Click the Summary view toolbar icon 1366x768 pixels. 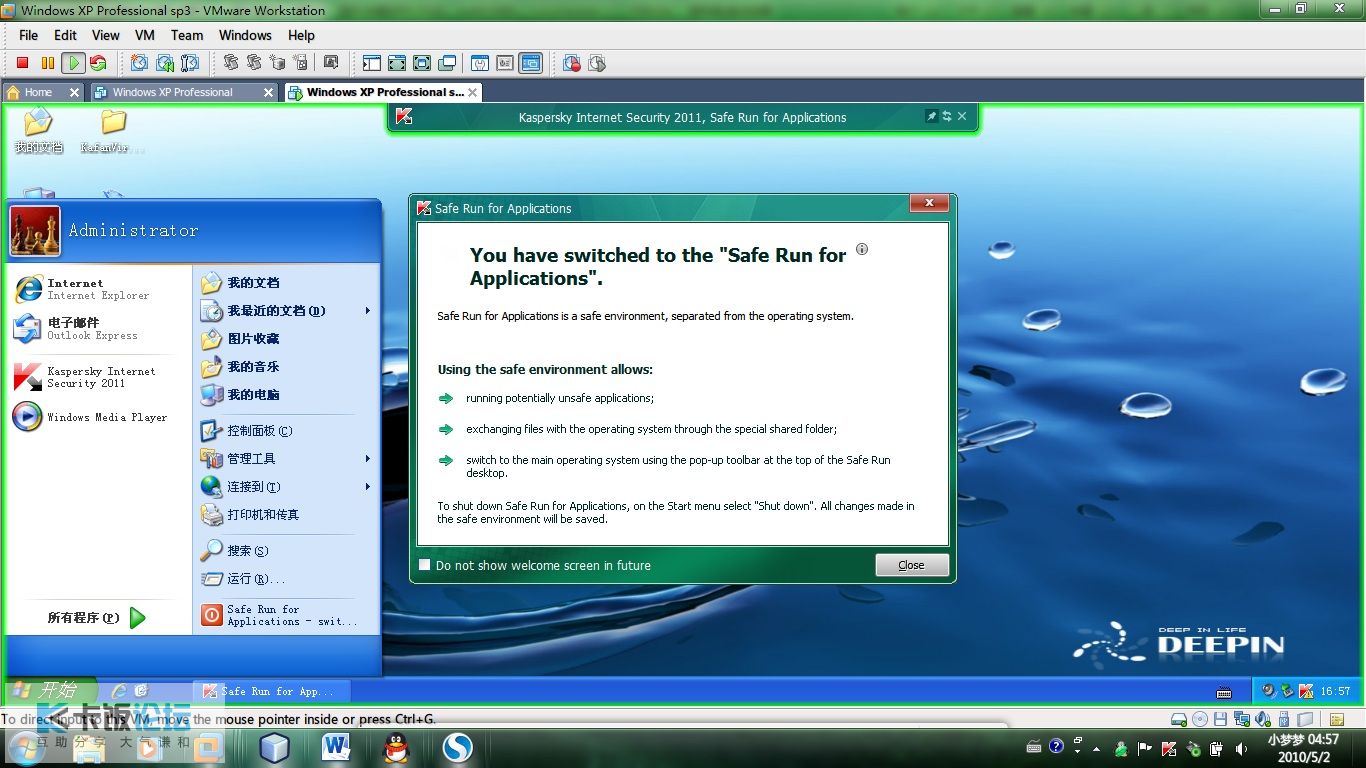tap(480, 63)
